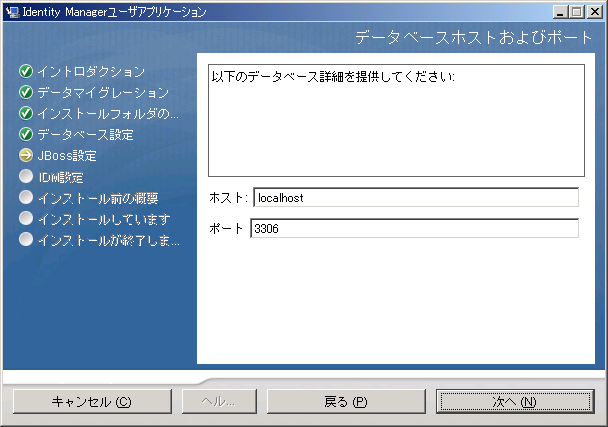Click the grey circle beside インストールしています
This screenshot has height=427, width=608.
pyautogui.click(x=26, y=218)
